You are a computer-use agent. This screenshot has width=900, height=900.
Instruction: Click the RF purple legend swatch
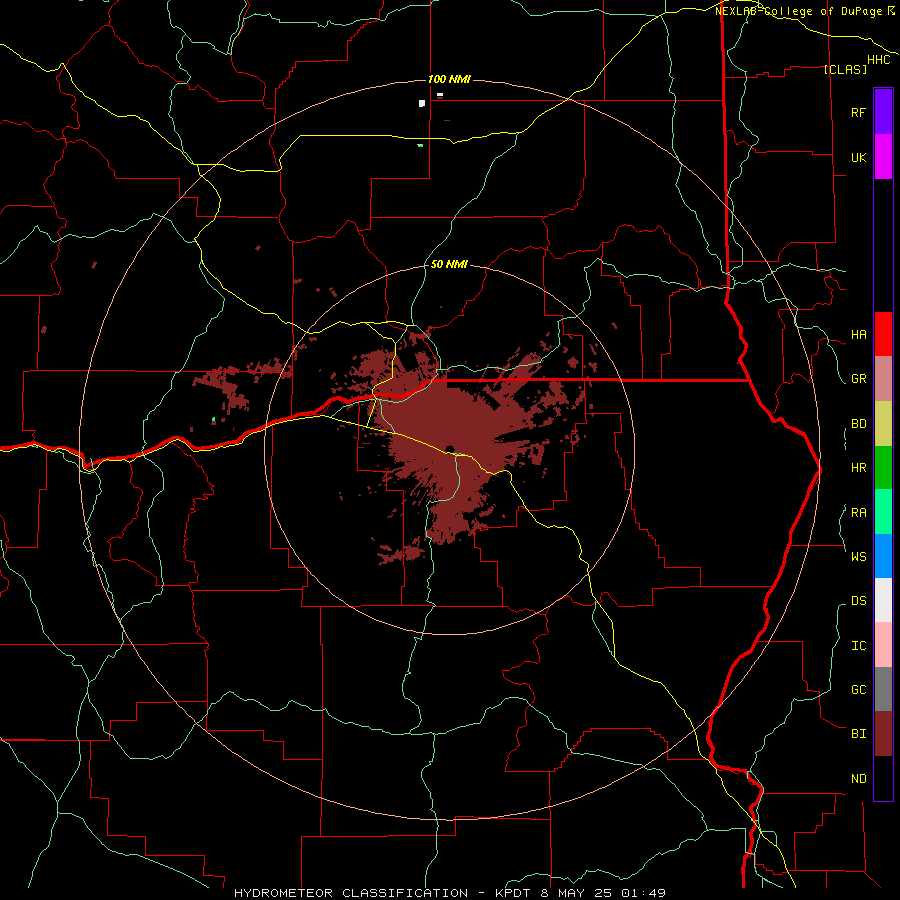[883, 112]
